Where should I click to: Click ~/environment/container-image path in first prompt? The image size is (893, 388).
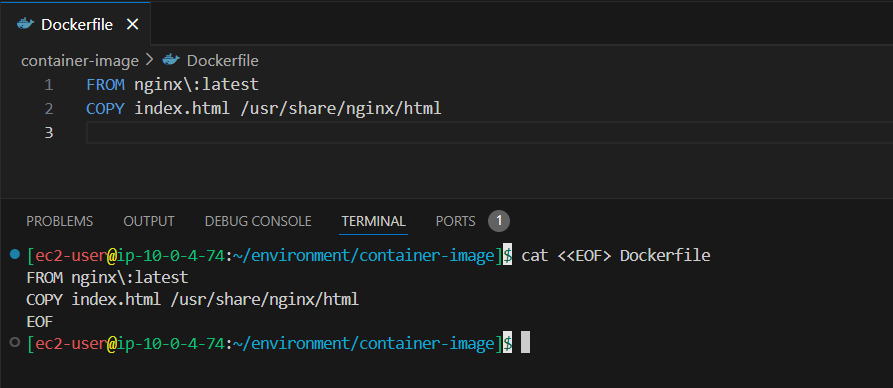click(x=364, y=256)
